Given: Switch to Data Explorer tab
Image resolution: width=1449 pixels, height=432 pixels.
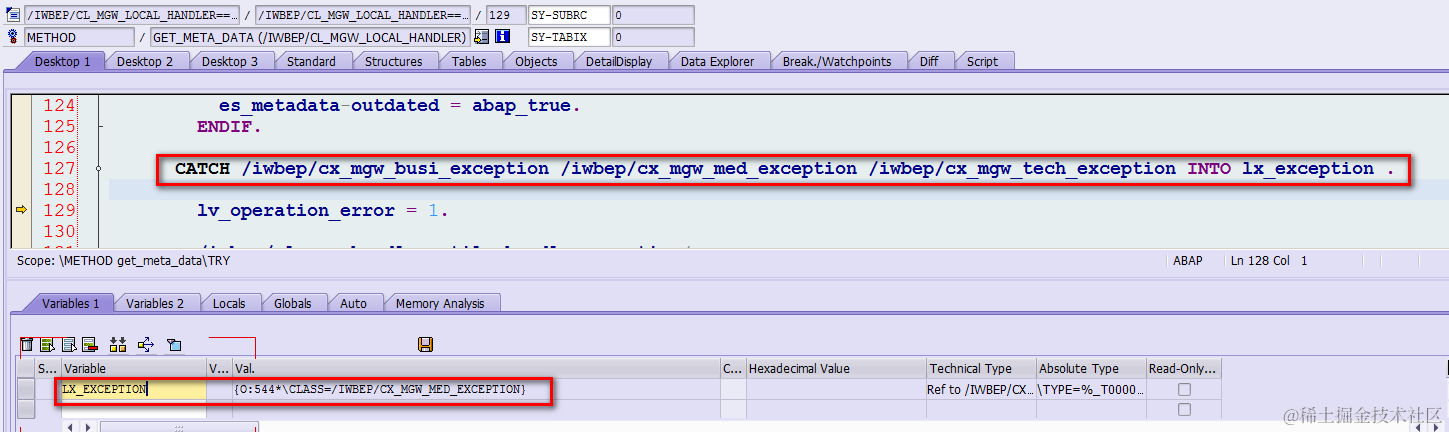Looking at the screenshot, I should coord(717,61).
